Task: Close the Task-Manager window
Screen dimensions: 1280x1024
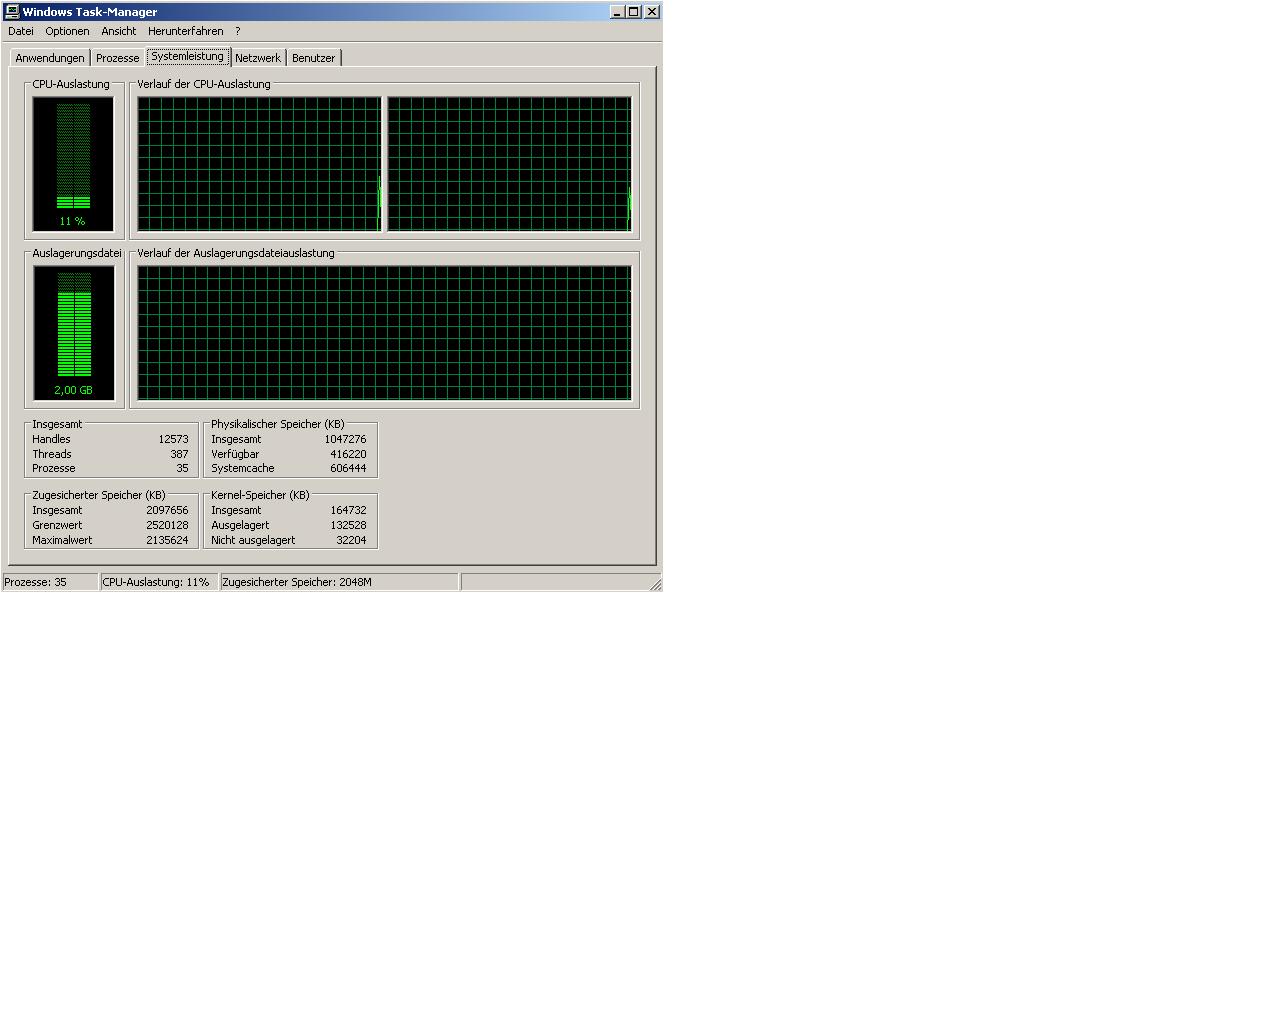Action: (652, 12)
